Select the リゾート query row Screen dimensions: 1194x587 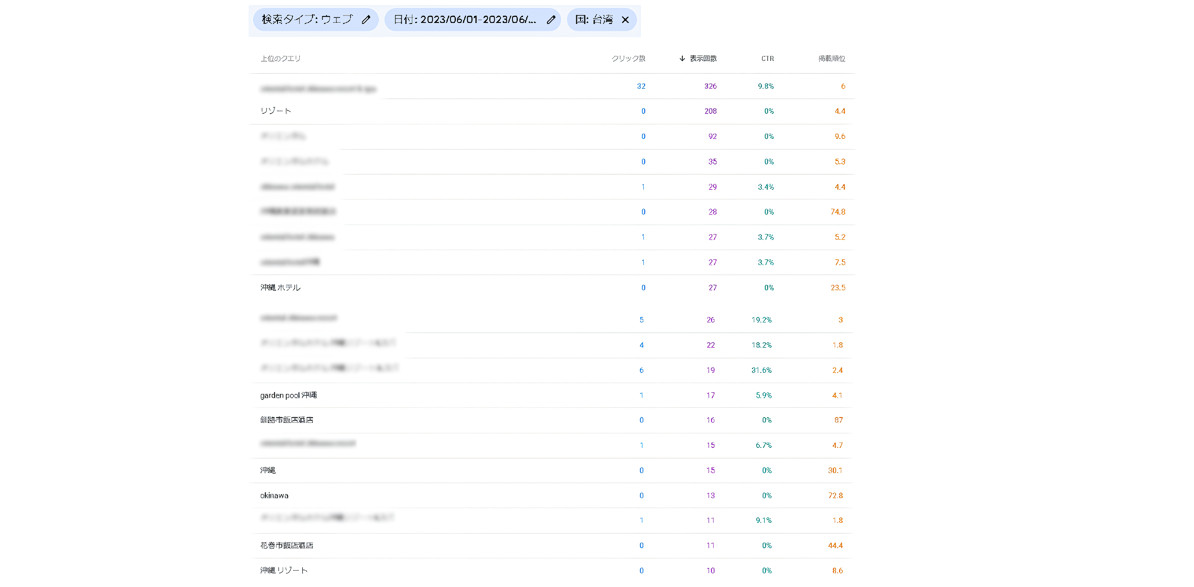point(276,111)
